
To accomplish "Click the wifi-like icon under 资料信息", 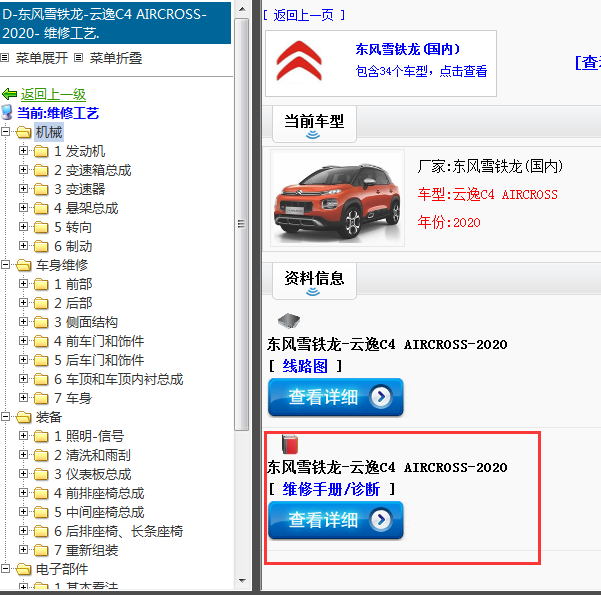I will (x=313, y=292).
